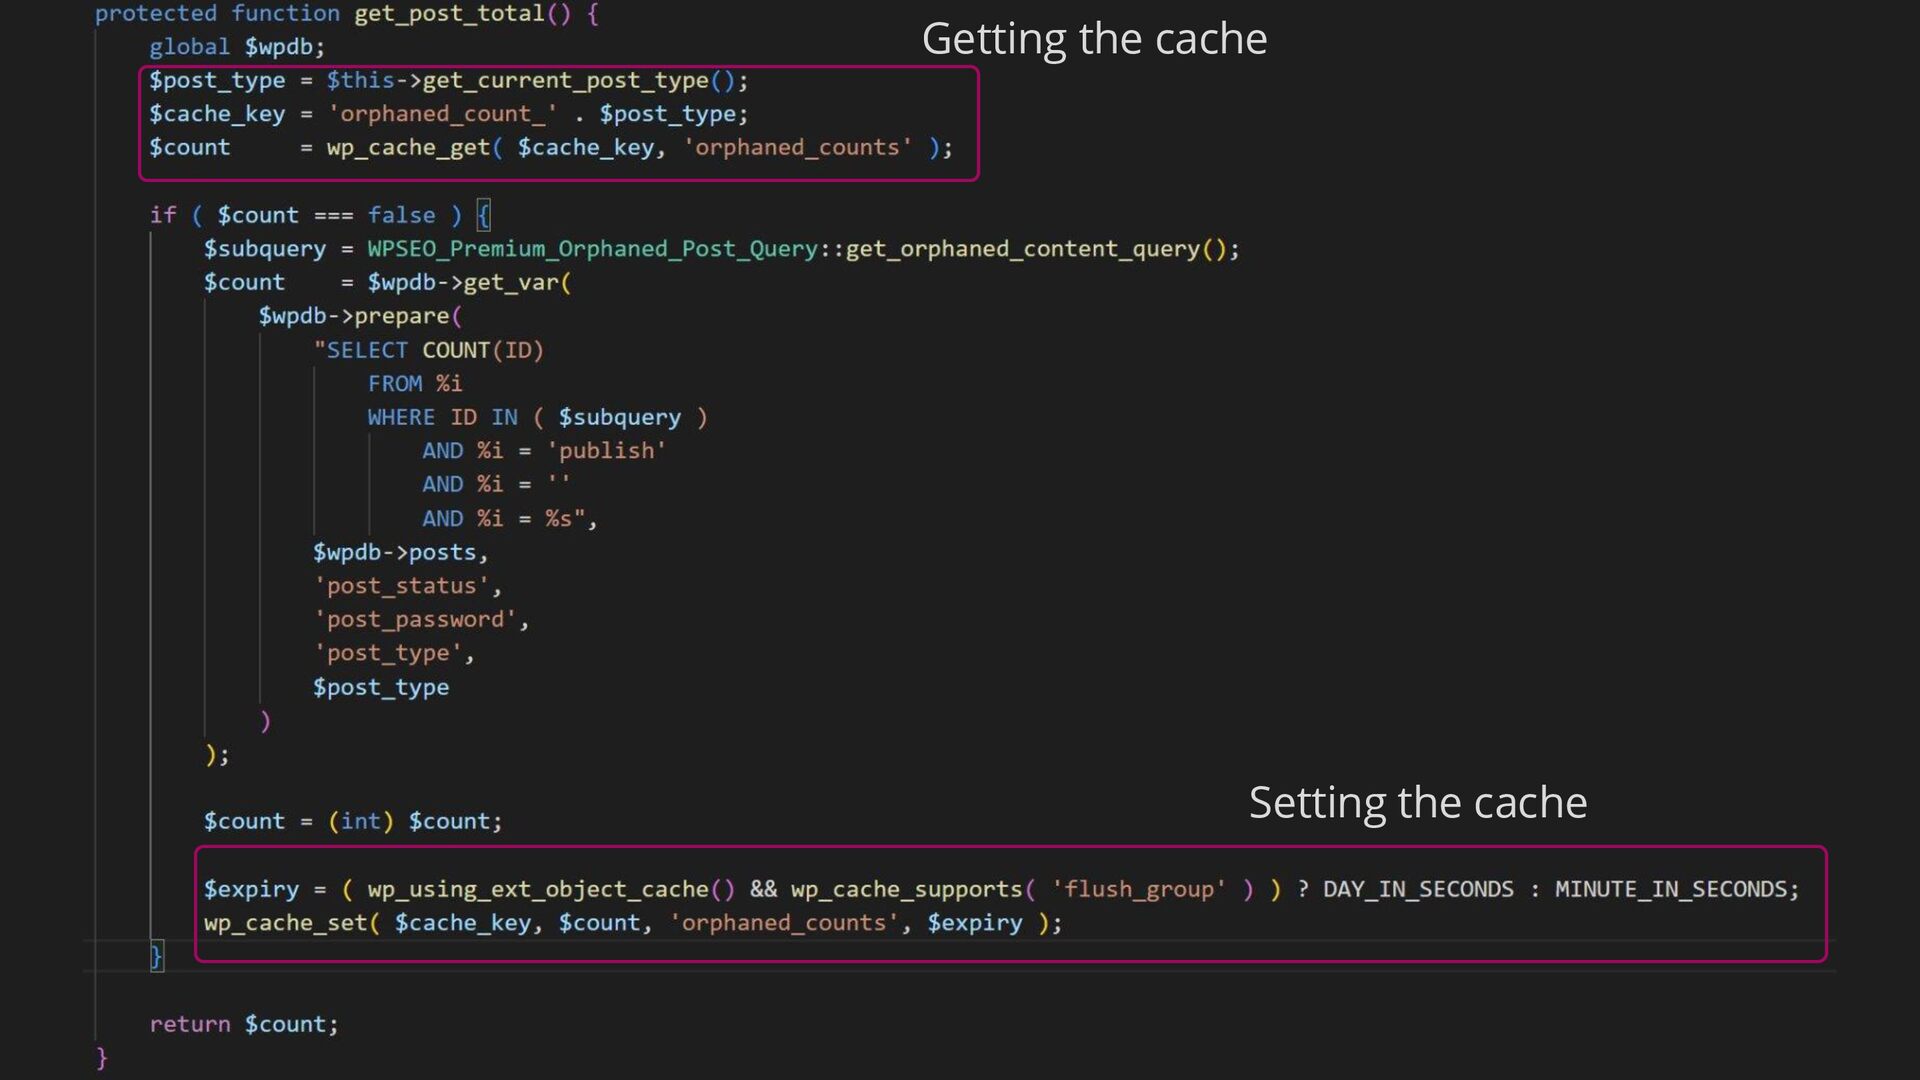The width and height of the screenshot is (1920, 1080).
Task: Click the get_post_total function name
Action: (x=448, y=14)
